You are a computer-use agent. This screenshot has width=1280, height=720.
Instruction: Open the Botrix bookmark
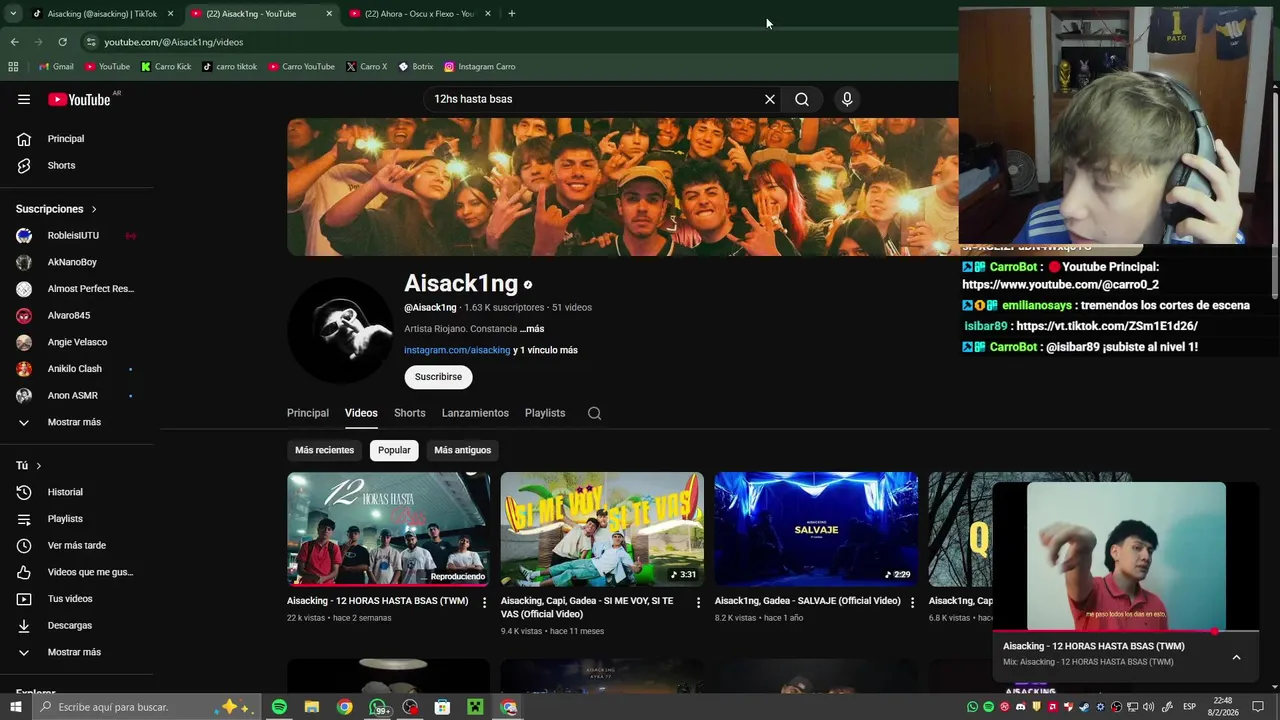(x=416, y=67)
